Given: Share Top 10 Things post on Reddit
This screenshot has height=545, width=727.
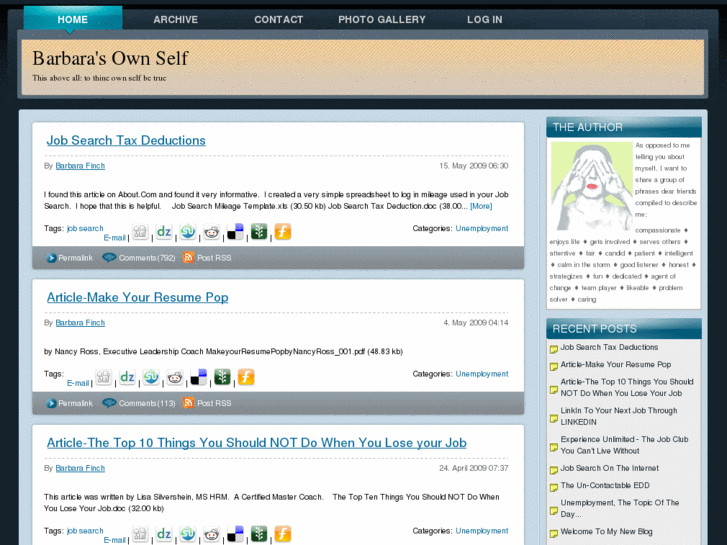Looking at the screenshot, I should 211,534.
